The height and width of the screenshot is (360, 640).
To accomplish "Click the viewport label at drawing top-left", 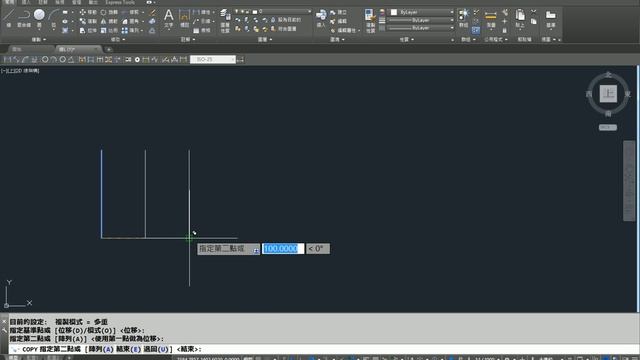I will (x=20, y=71).
